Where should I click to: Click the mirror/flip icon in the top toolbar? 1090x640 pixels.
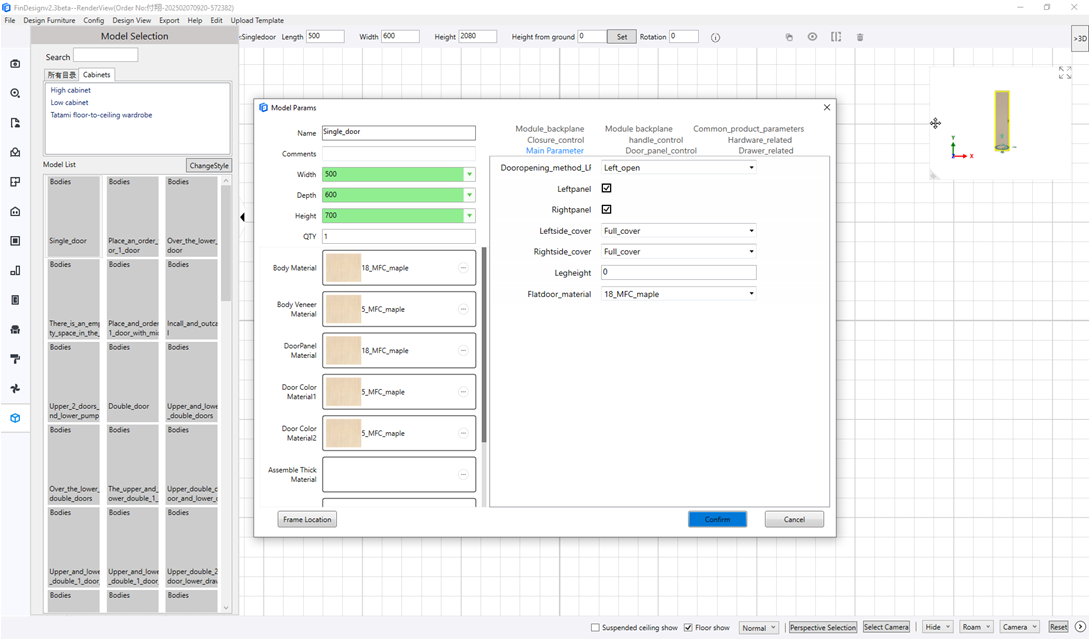click(x=836, y=37)
